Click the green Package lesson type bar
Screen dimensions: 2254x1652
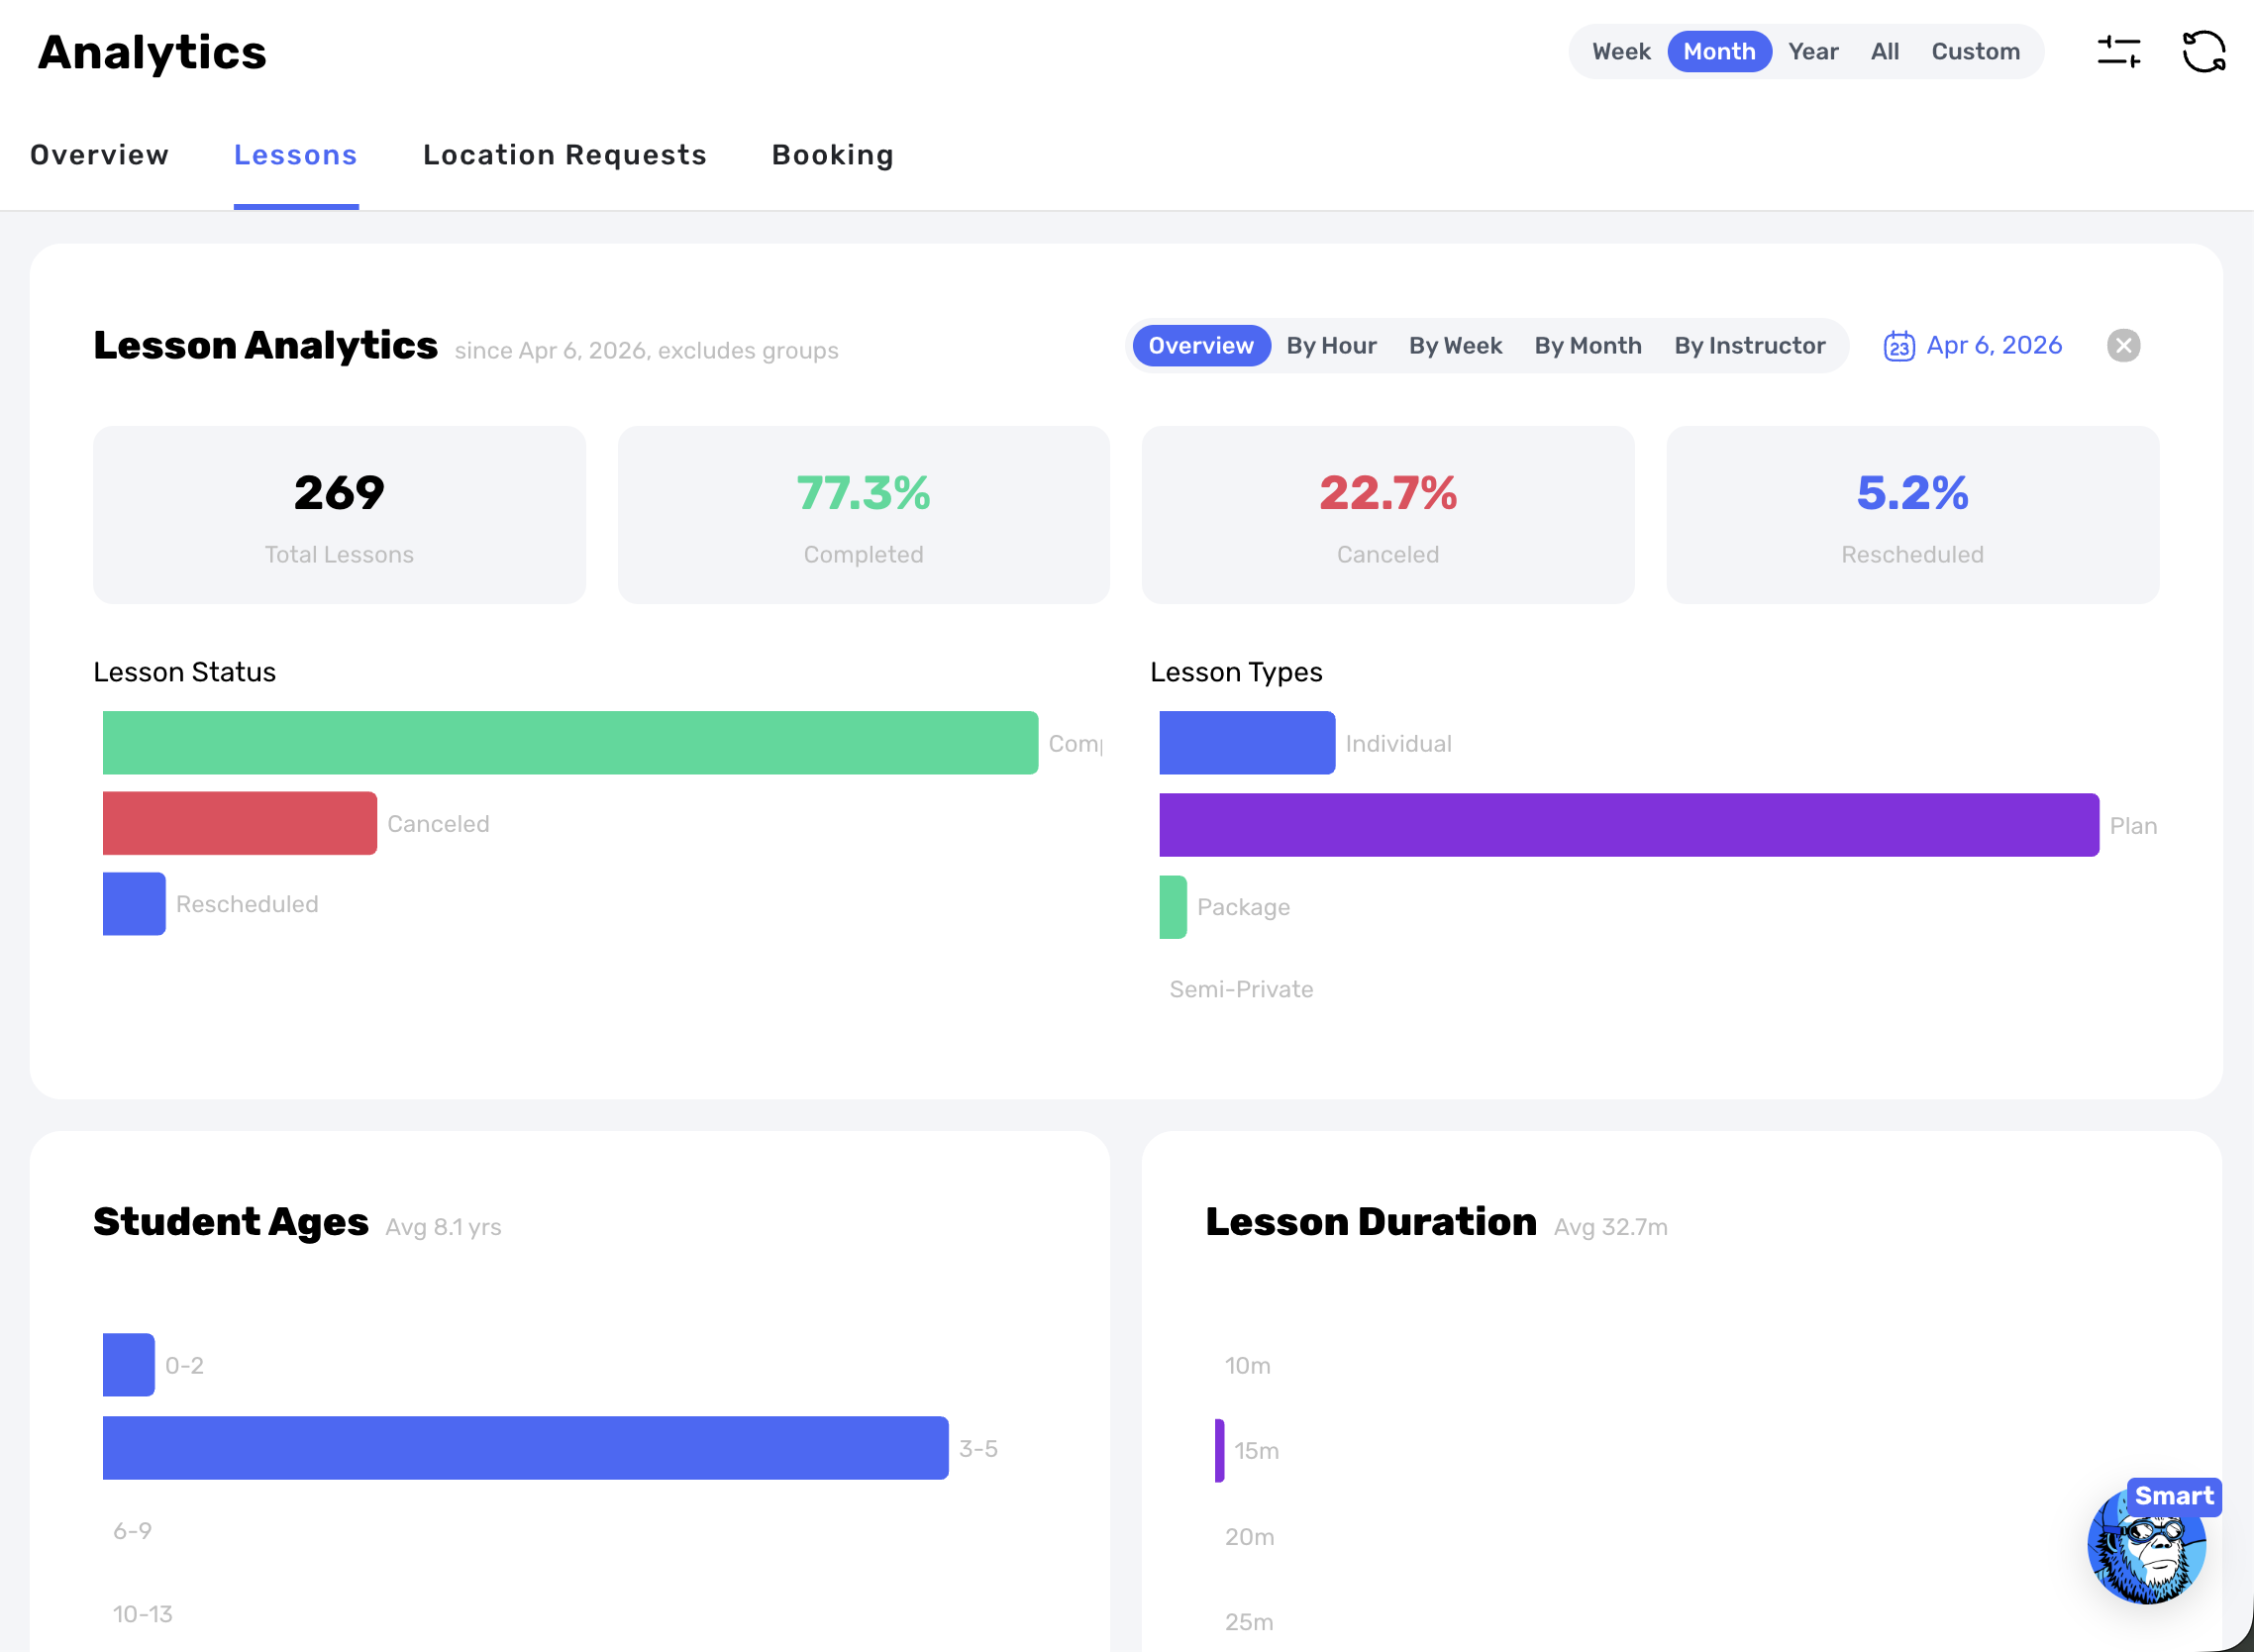pos(1173,907)
